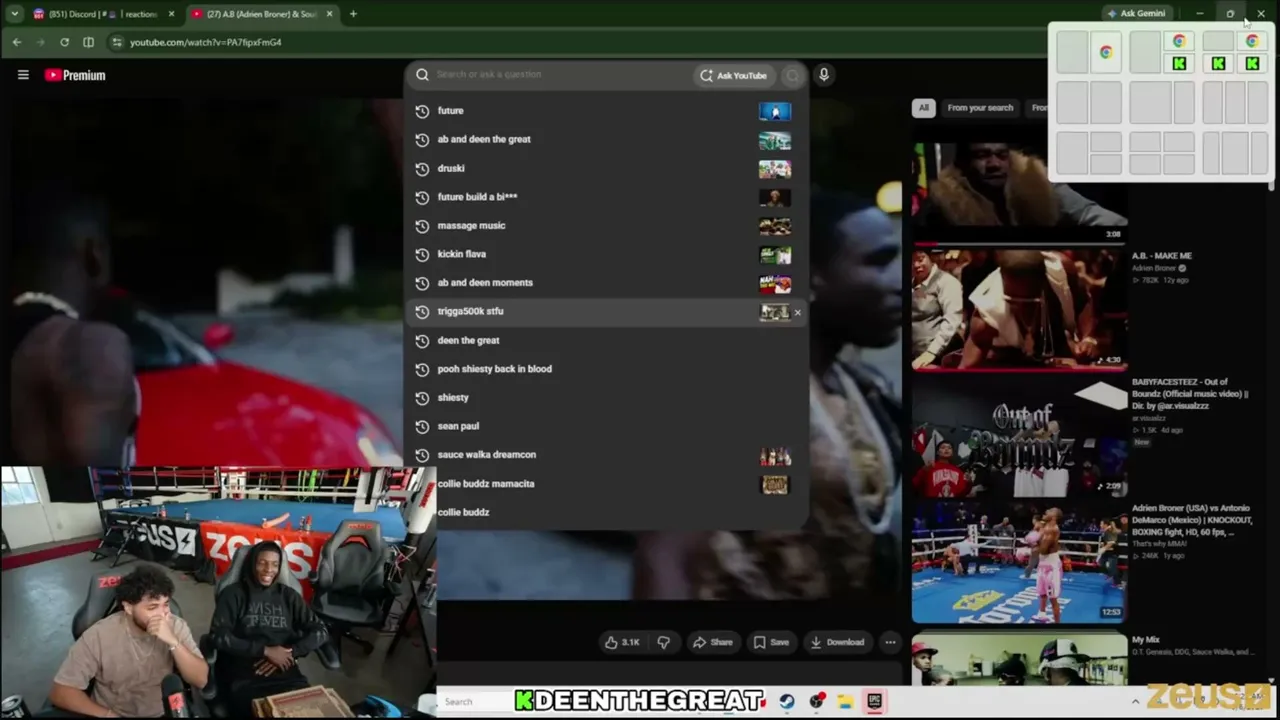Open 'A.B. - MAKE ME' recommended video

(x=1162, y=256)
